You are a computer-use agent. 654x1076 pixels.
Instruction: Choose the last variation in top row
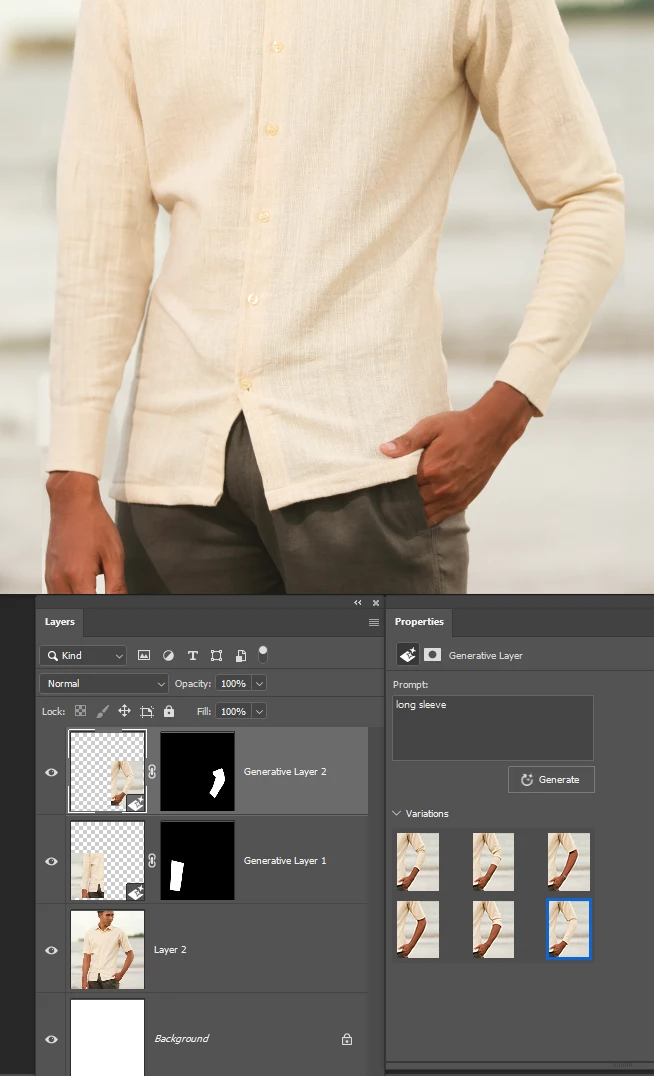coord(569,862)
